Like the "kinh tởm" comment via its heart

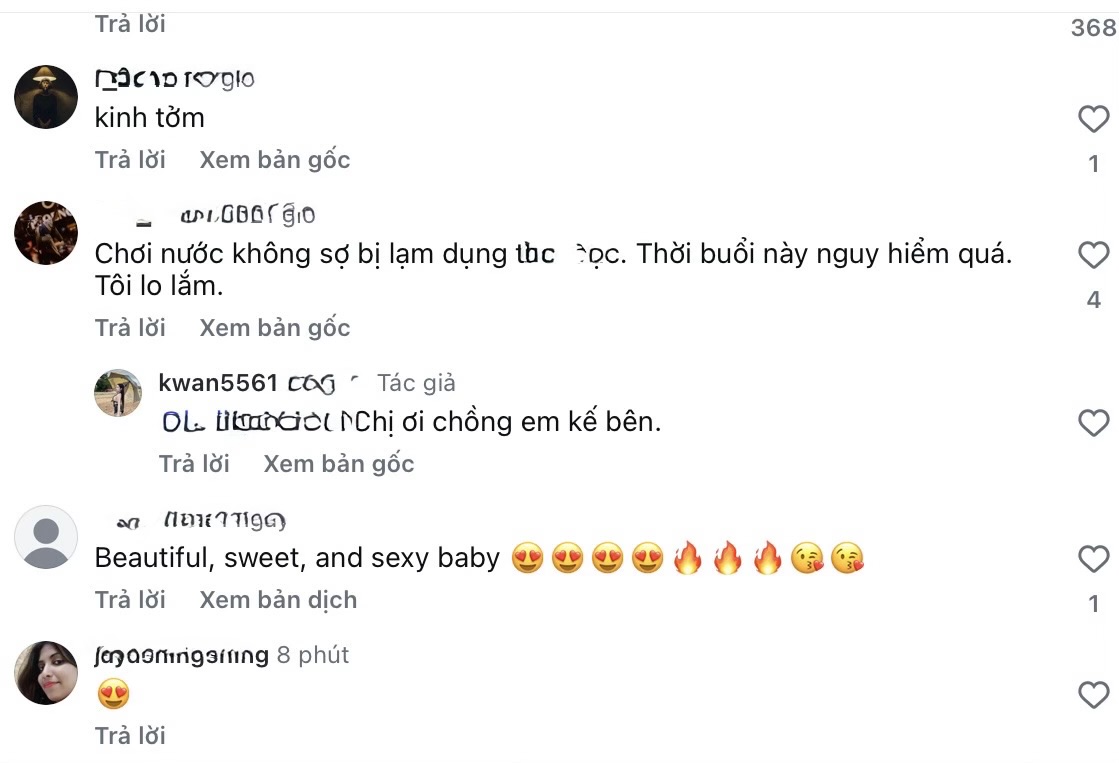point(1093,119)
